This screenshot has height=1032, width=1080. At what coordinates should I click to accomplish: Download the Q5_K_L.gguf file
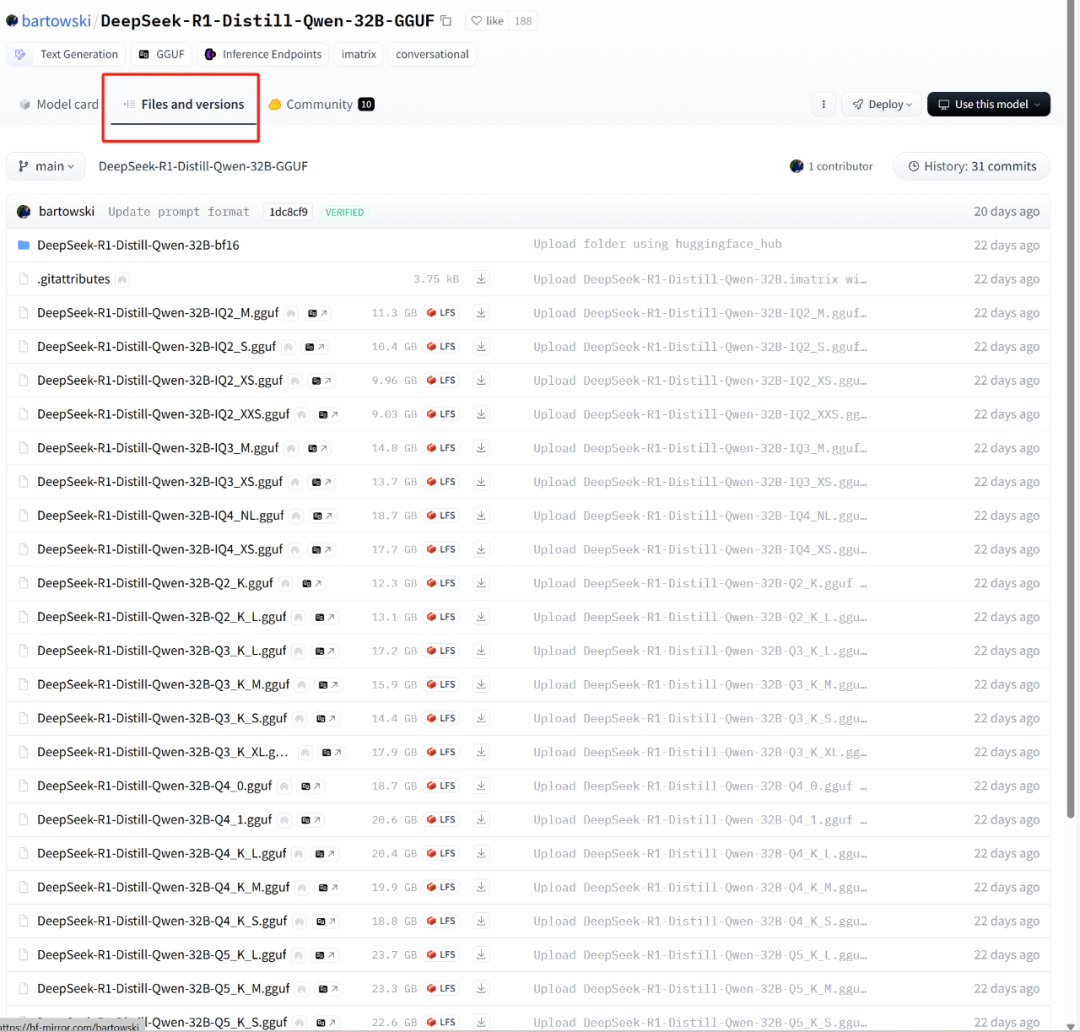pyautogui.click(x=481, y=955)
